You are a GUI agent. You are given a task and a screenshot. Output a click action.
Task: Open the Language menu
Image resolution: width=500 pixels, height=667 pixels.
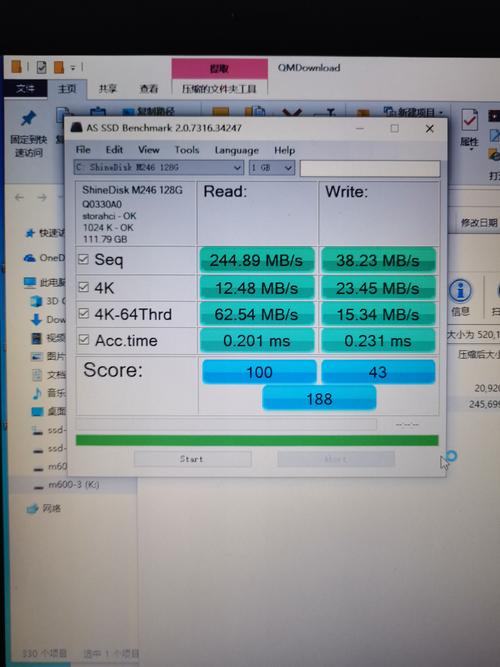tap(237, 150)
